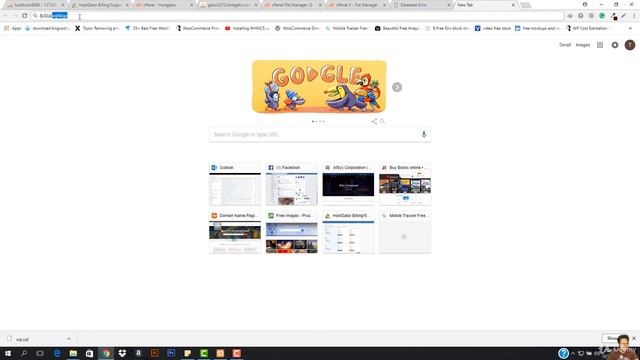Open Adobe Photoshop from taskbar
The width and height of the screenshot is (640, 360).
click(x=171, y=353)
